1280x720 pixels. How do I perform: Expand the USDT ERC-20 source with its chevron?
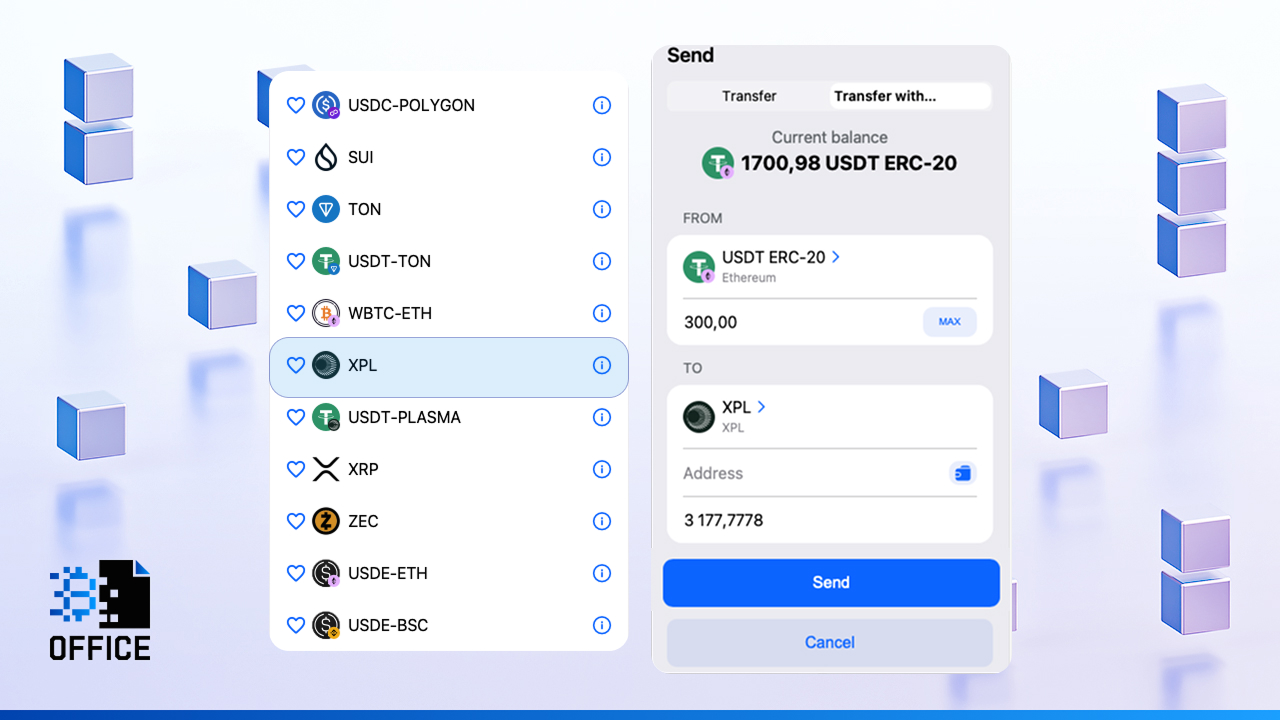(838, 257)
